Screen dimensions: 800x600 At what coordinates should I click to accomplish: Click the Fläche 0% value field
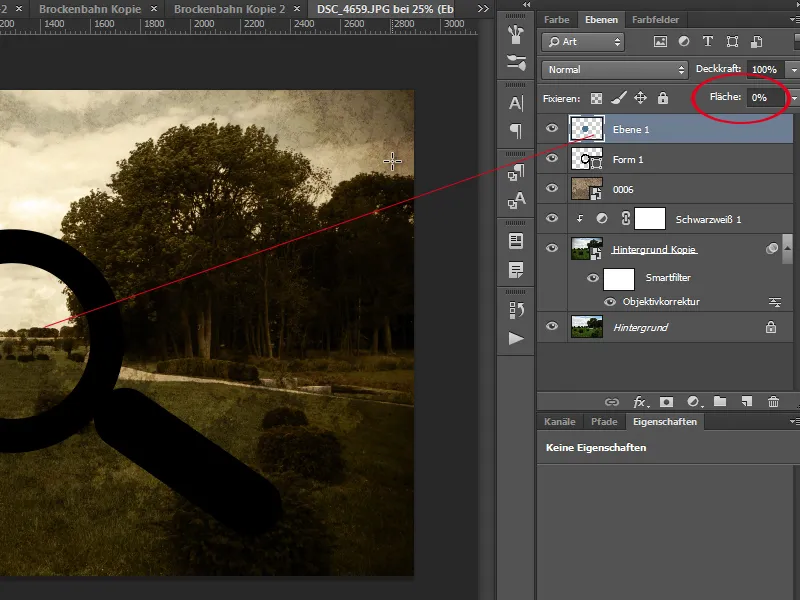tap(766, 98)
